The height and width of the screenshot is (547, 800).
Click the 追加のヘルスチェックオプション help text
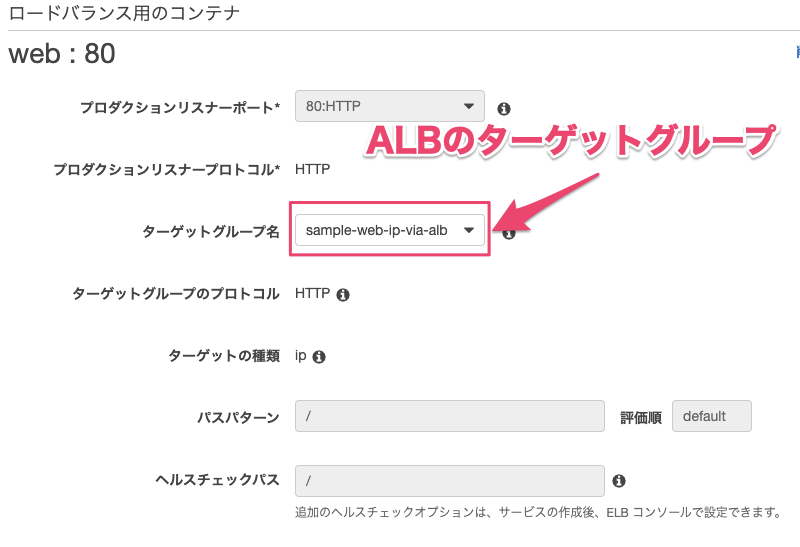(537, 513)
